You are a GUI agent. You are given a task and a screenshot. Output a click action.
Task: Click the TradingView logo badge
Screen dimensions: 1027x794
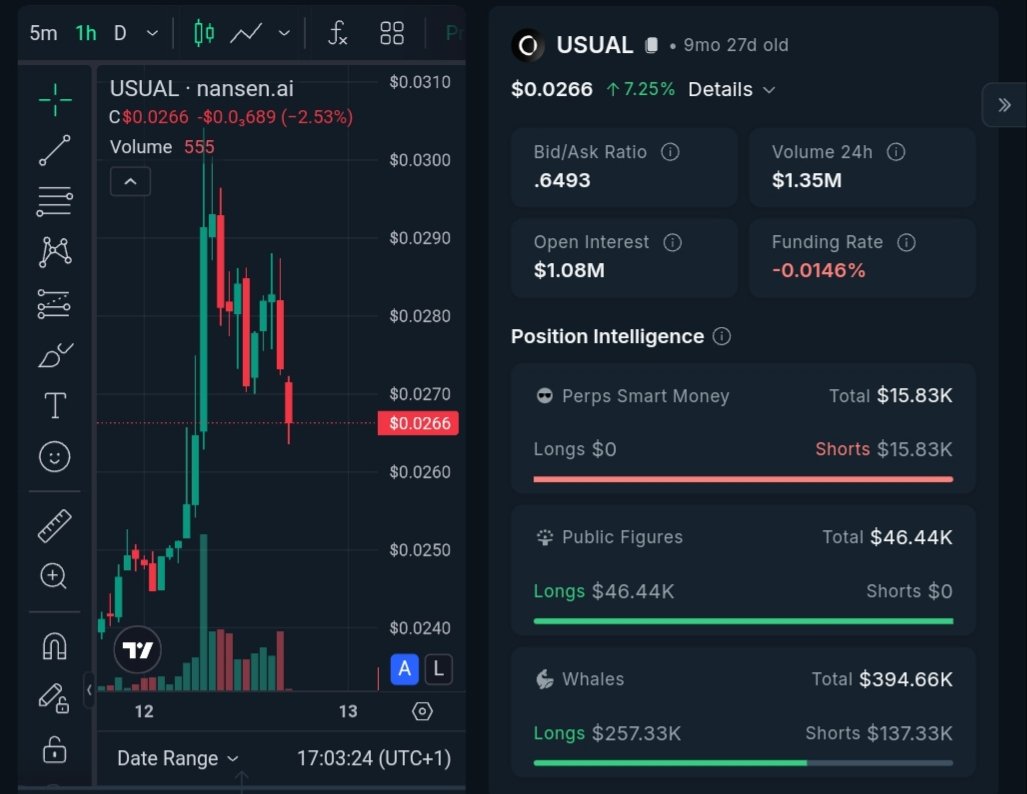click(x=138, y=650)
